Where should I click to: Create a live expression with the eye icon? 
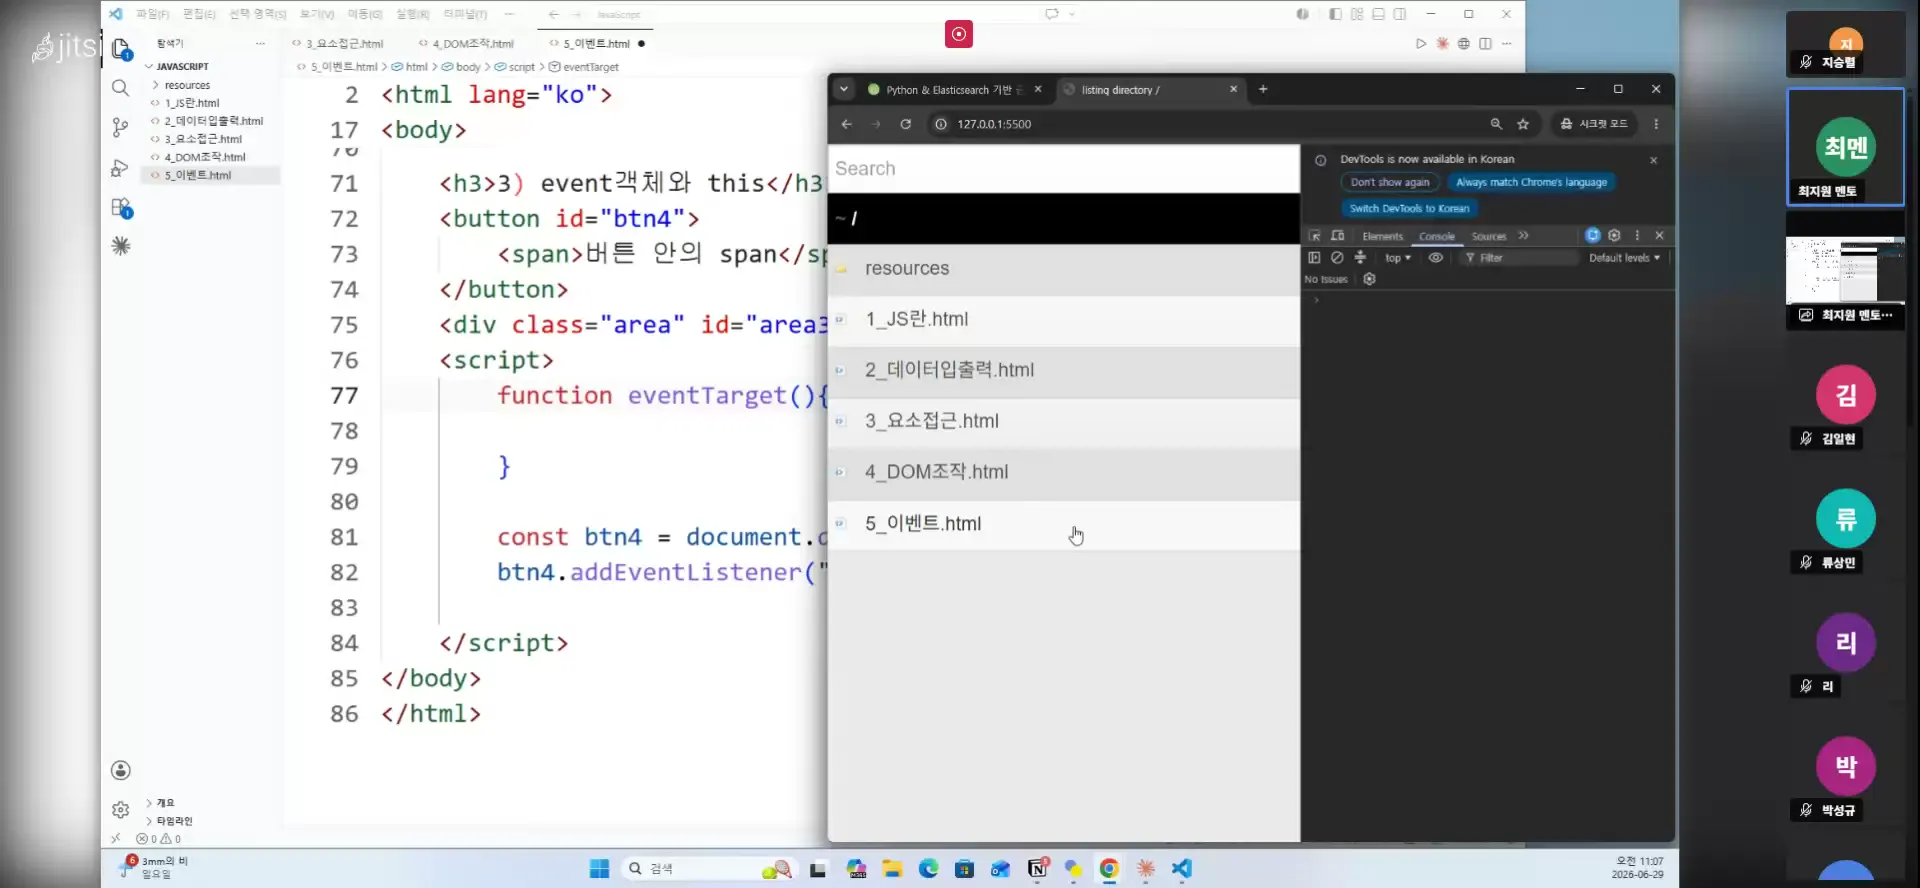[1435, 258]
